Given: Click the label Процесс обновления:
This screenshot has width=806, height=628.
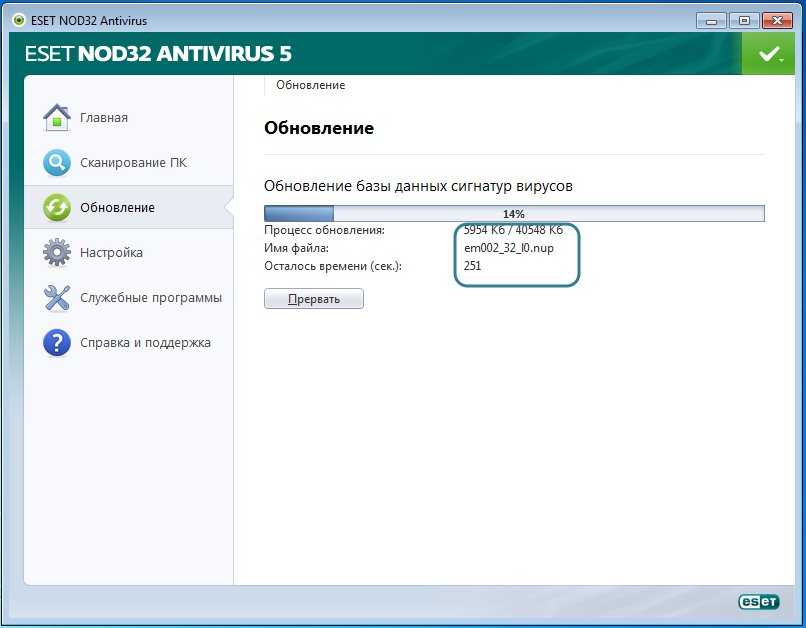Looking at the screenshot, I should pos(324,230).
